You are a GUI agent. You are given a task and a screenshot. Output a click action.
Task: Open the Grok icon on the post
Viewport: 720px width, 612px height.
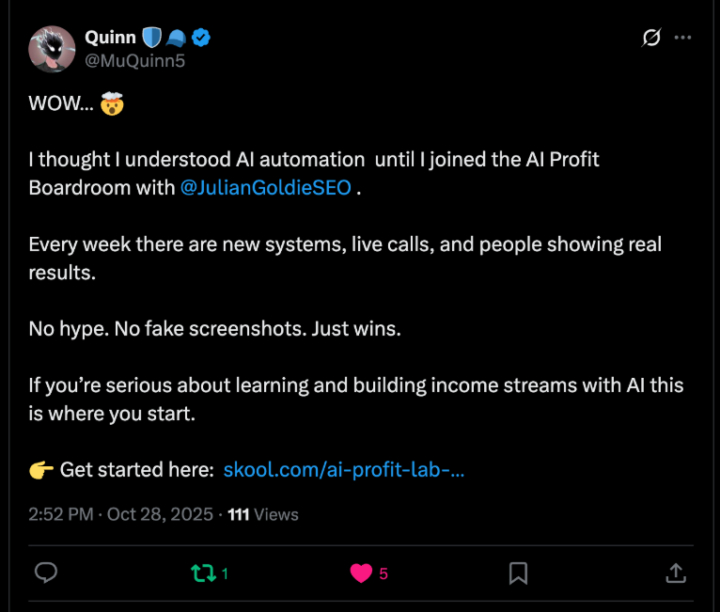pyautogui.click(x=651, y=38)
